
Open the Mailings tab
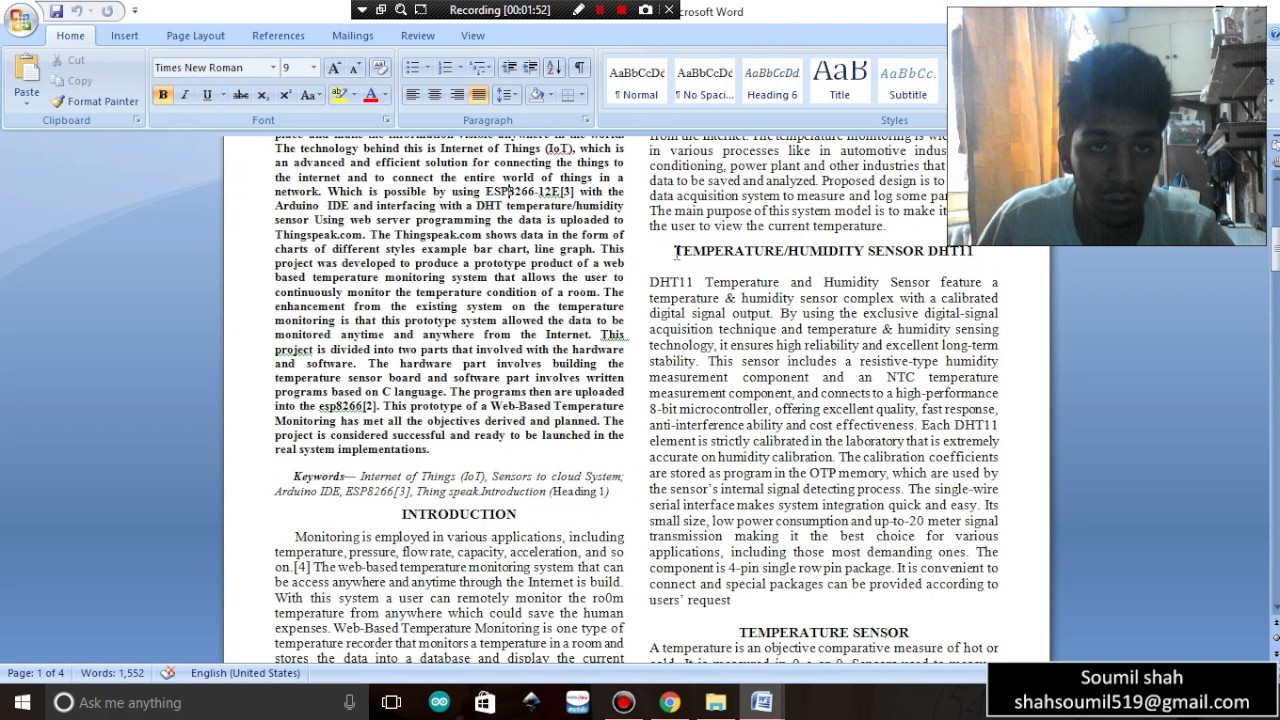(x=353, y=36)
